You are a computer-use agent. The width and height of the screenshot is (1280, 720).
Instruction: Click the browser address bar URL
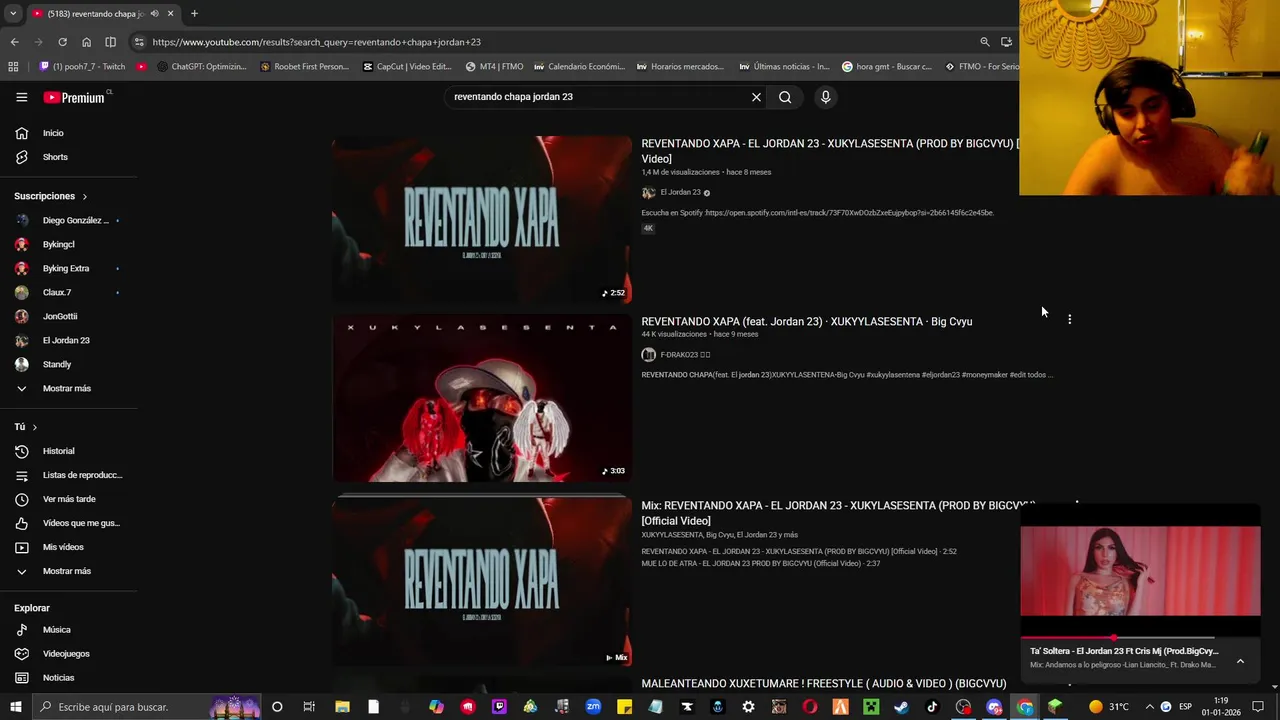point(317,42)
